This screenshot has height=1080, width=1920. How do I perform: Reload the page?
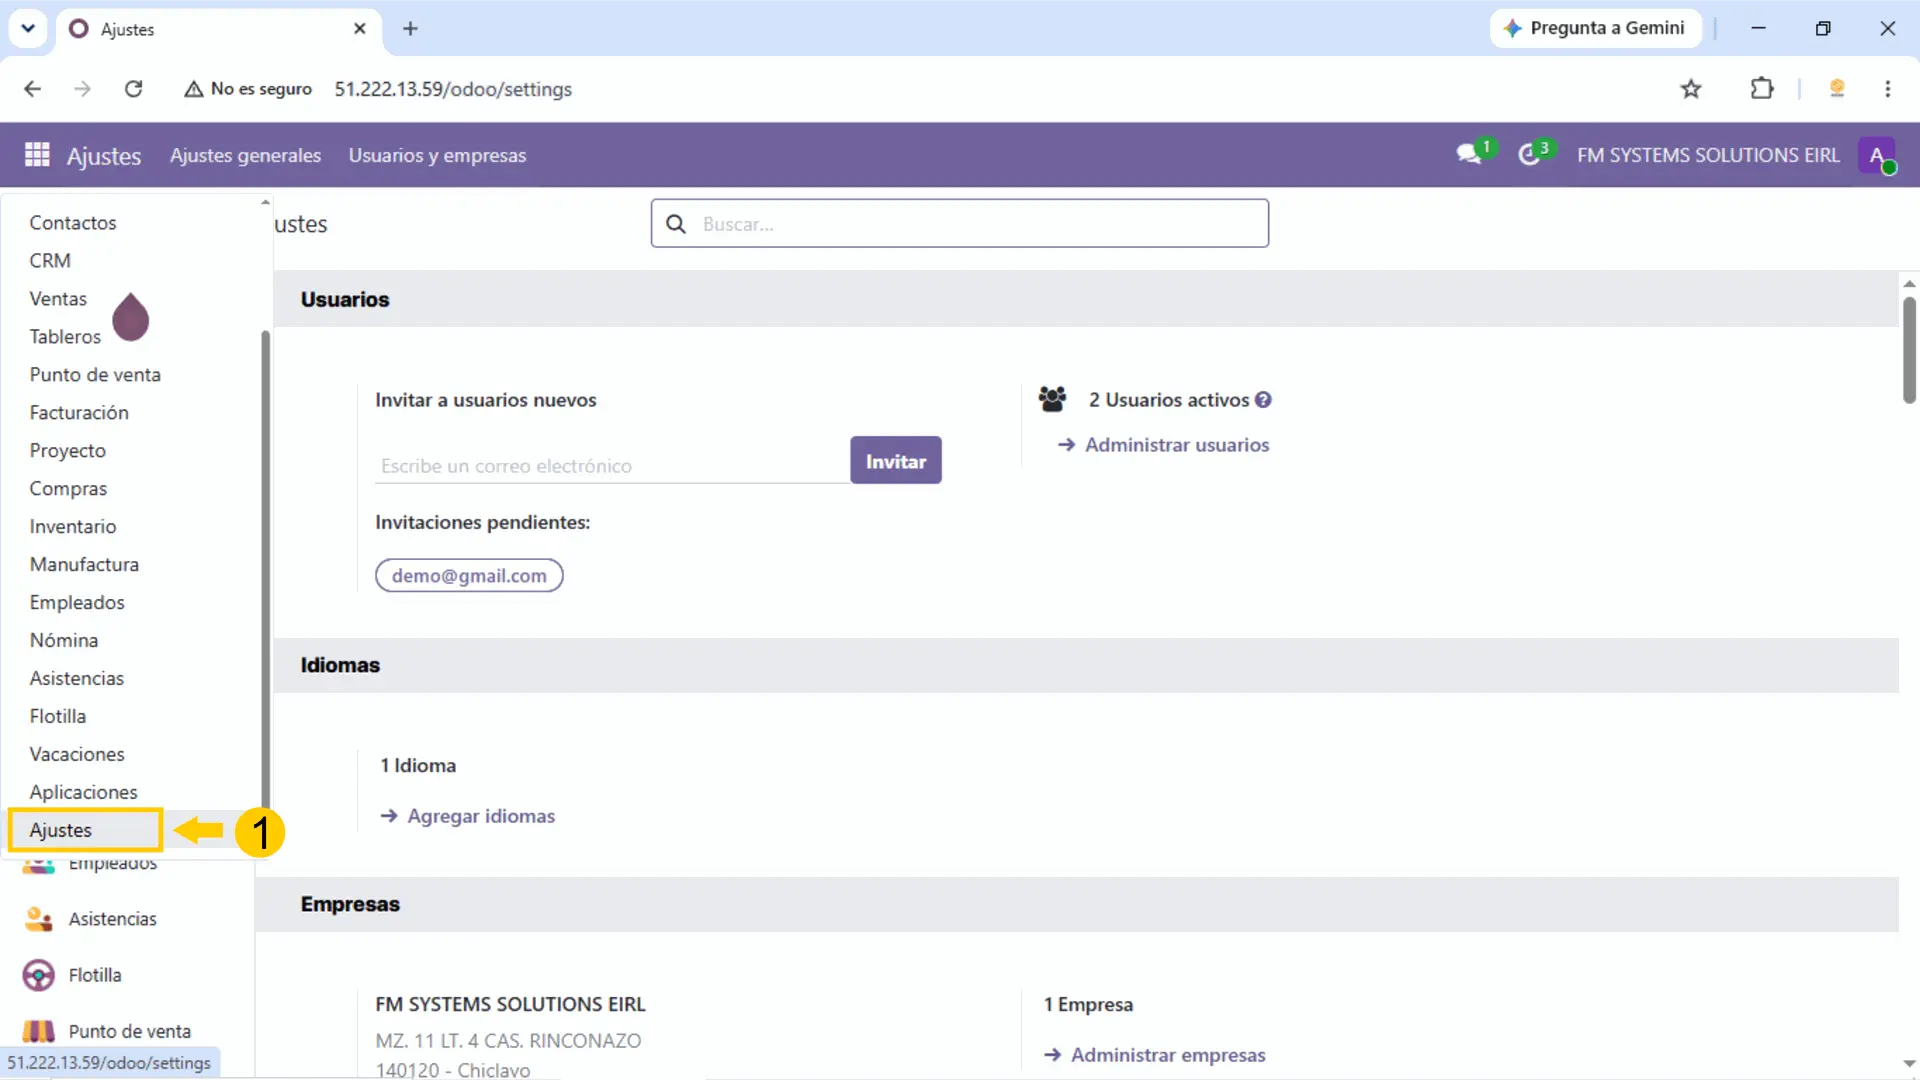133,89
